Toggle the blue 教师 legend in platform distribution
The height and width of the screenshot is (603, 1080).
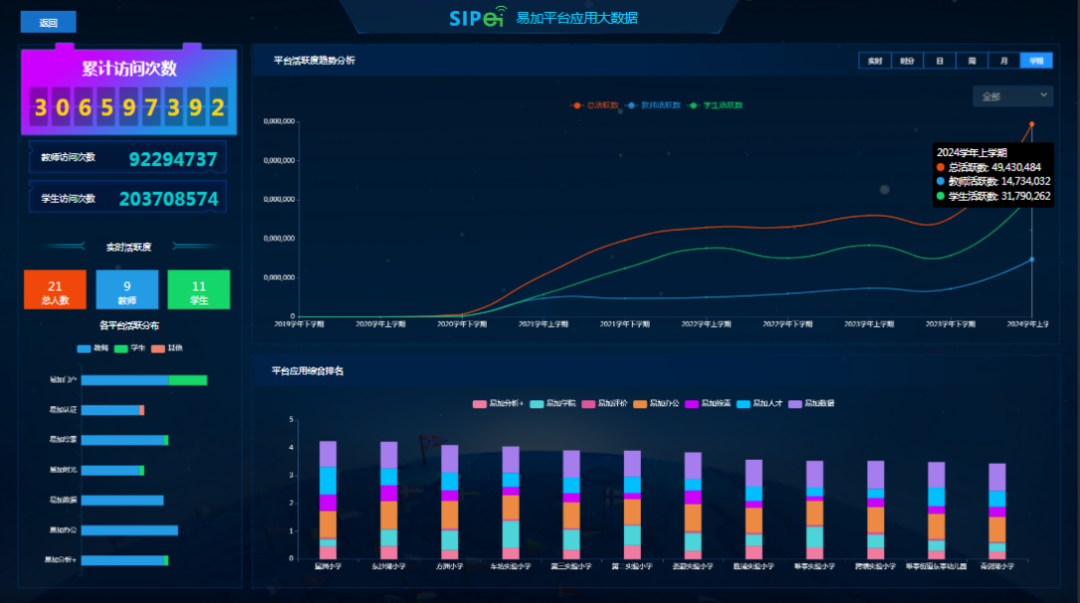[x=93, y=348]
